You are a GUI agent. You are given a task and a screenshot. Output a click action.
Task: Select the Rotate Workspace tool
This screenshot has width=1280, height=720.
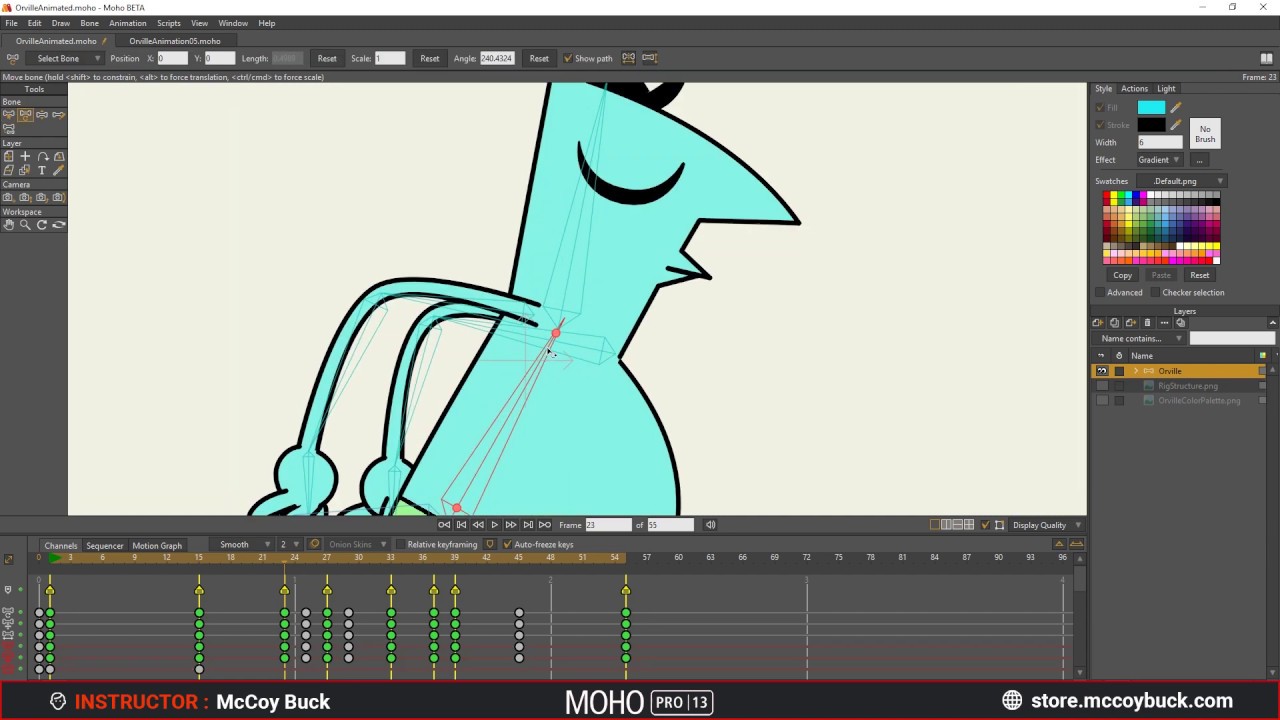click(42, 225)
